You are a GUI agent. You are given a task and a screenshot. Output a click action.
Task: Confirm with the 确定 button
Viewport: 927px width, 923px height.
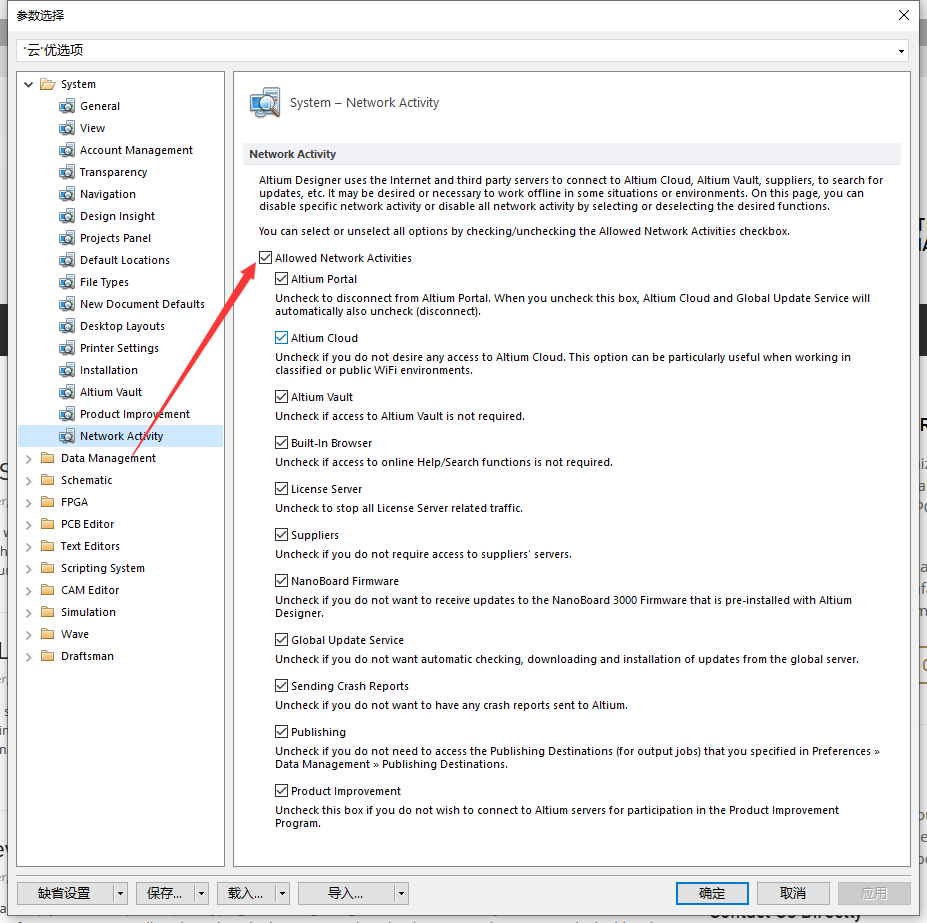click(712, 893)
